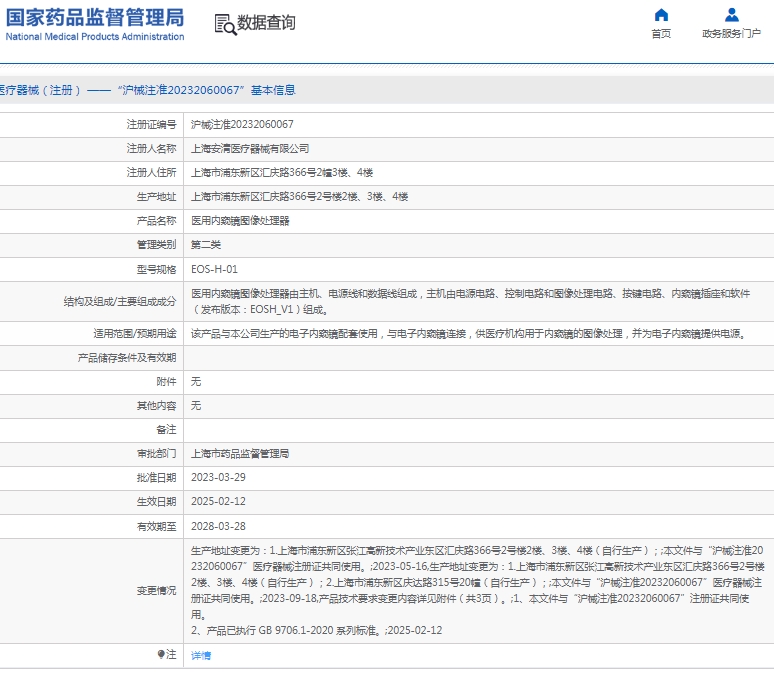Click the 管理类别 label

156,245
